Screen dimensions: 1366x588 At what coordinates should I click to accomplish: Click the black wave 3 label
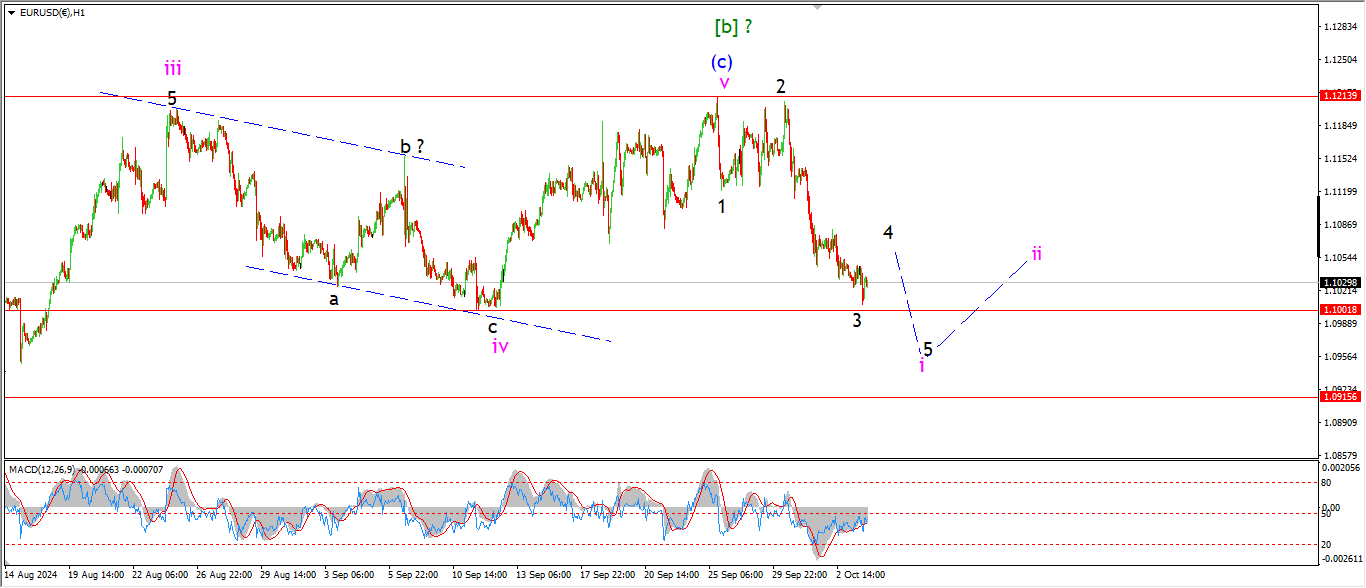point(857,320)
